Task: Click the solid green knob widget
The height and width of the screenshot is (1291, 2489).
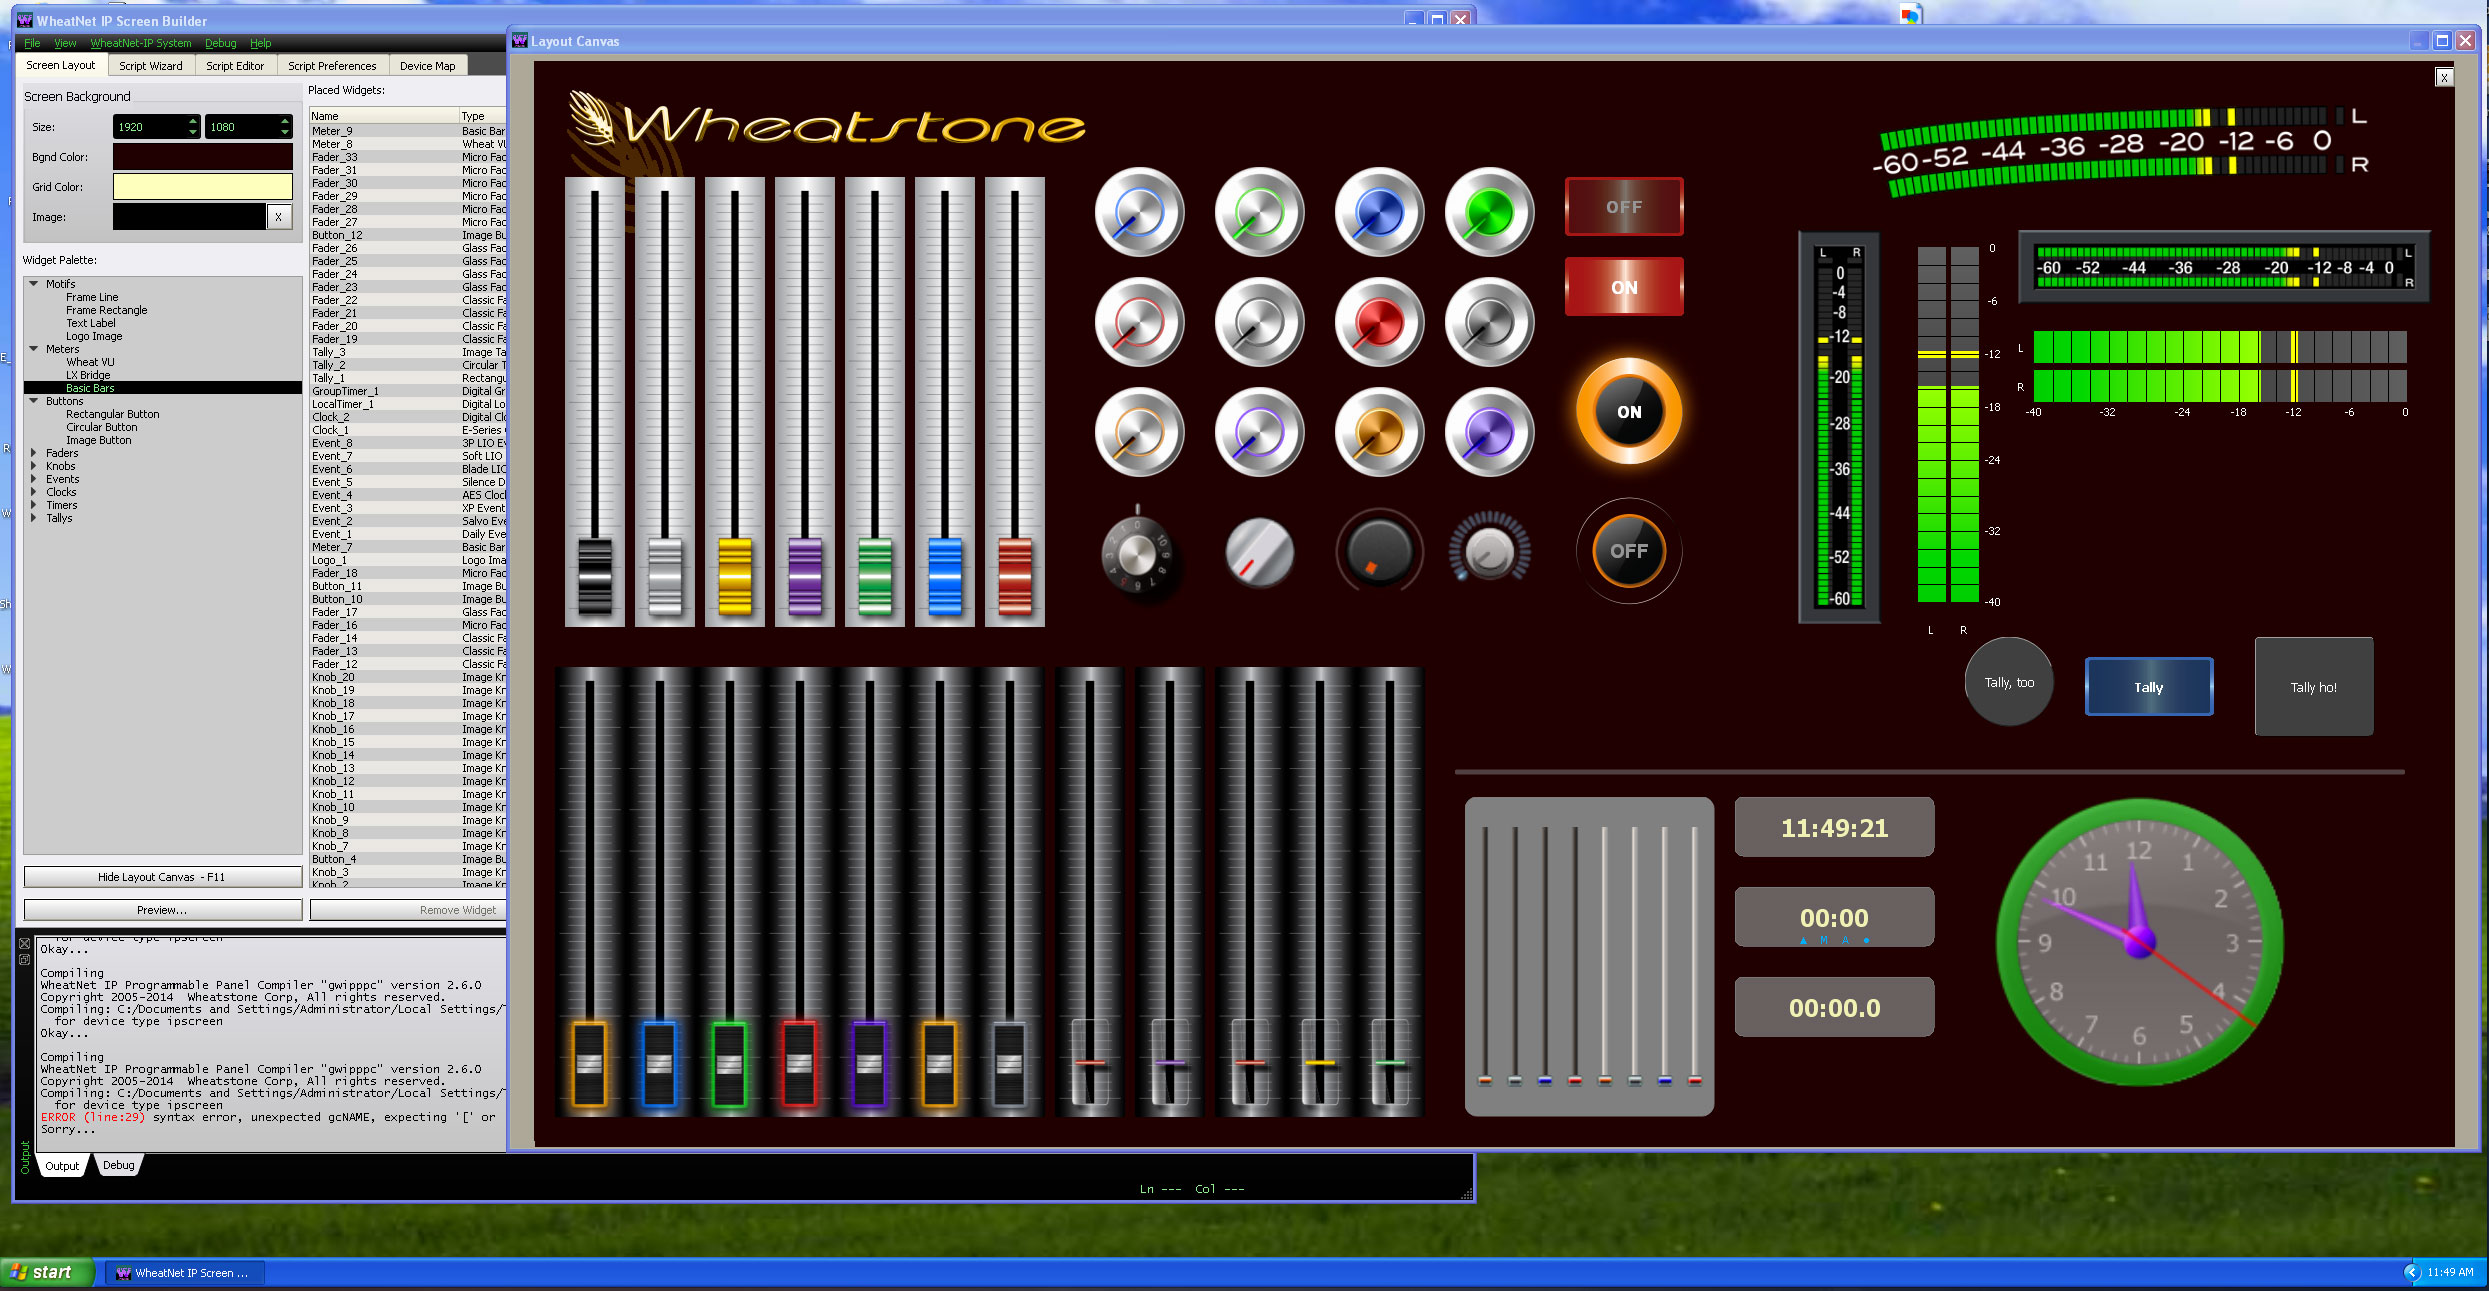Action: coord(1488,212)
